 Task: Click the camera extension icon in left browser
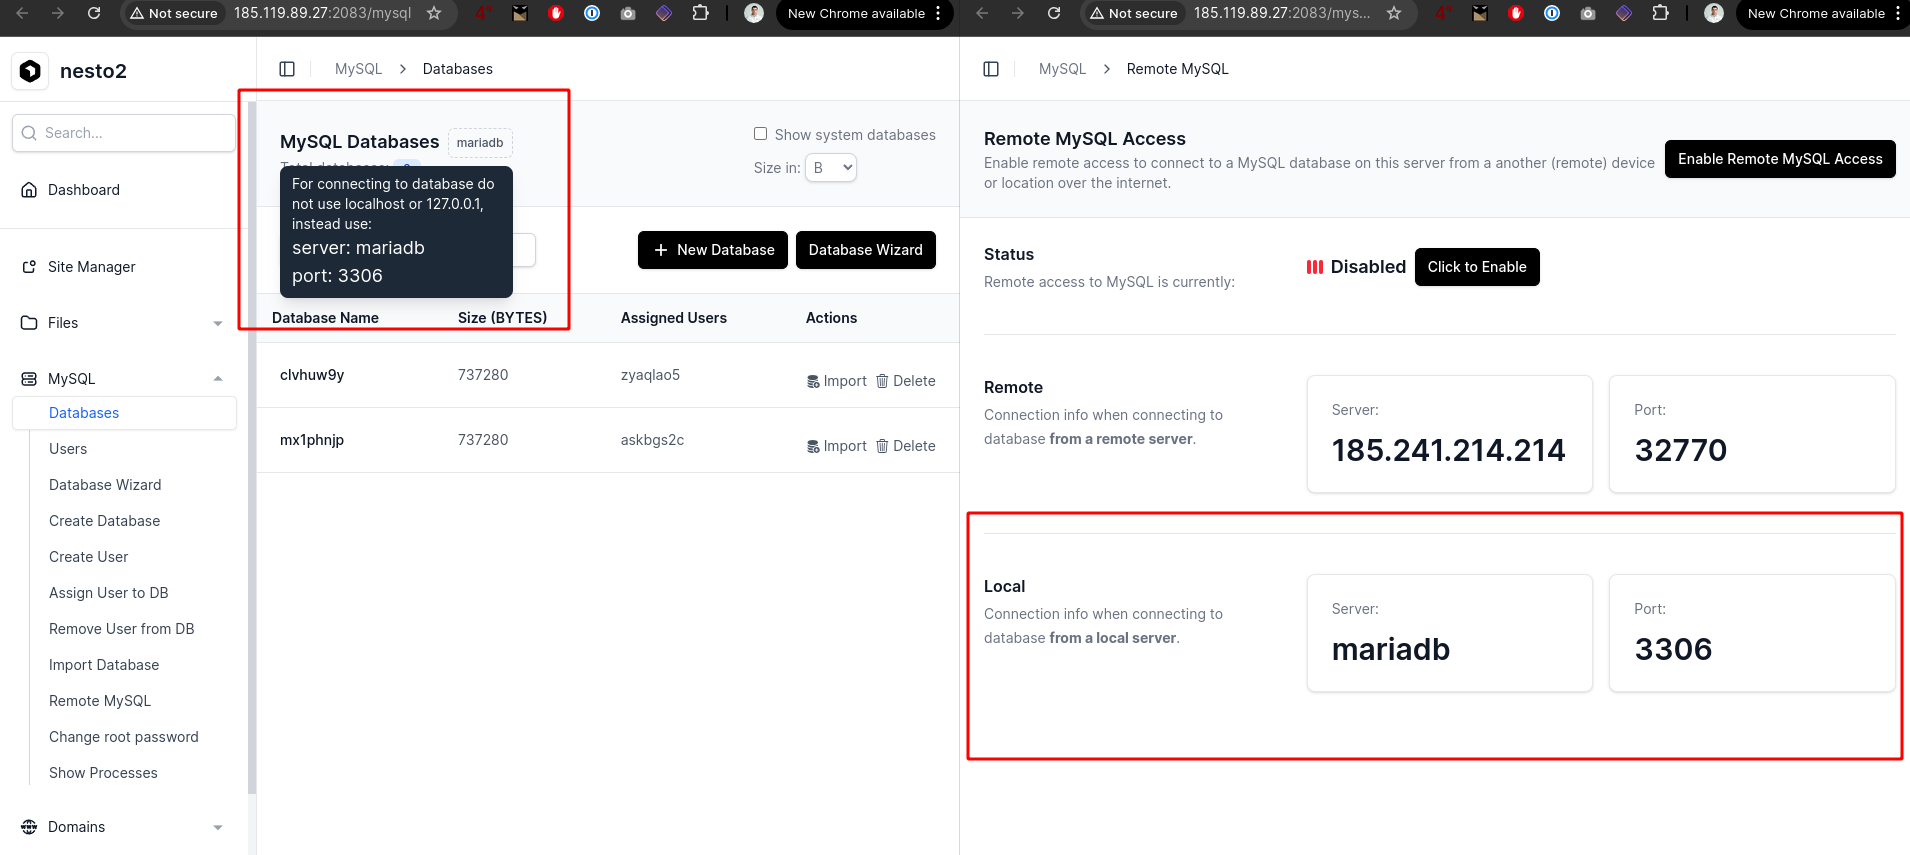tap(628, 13)
